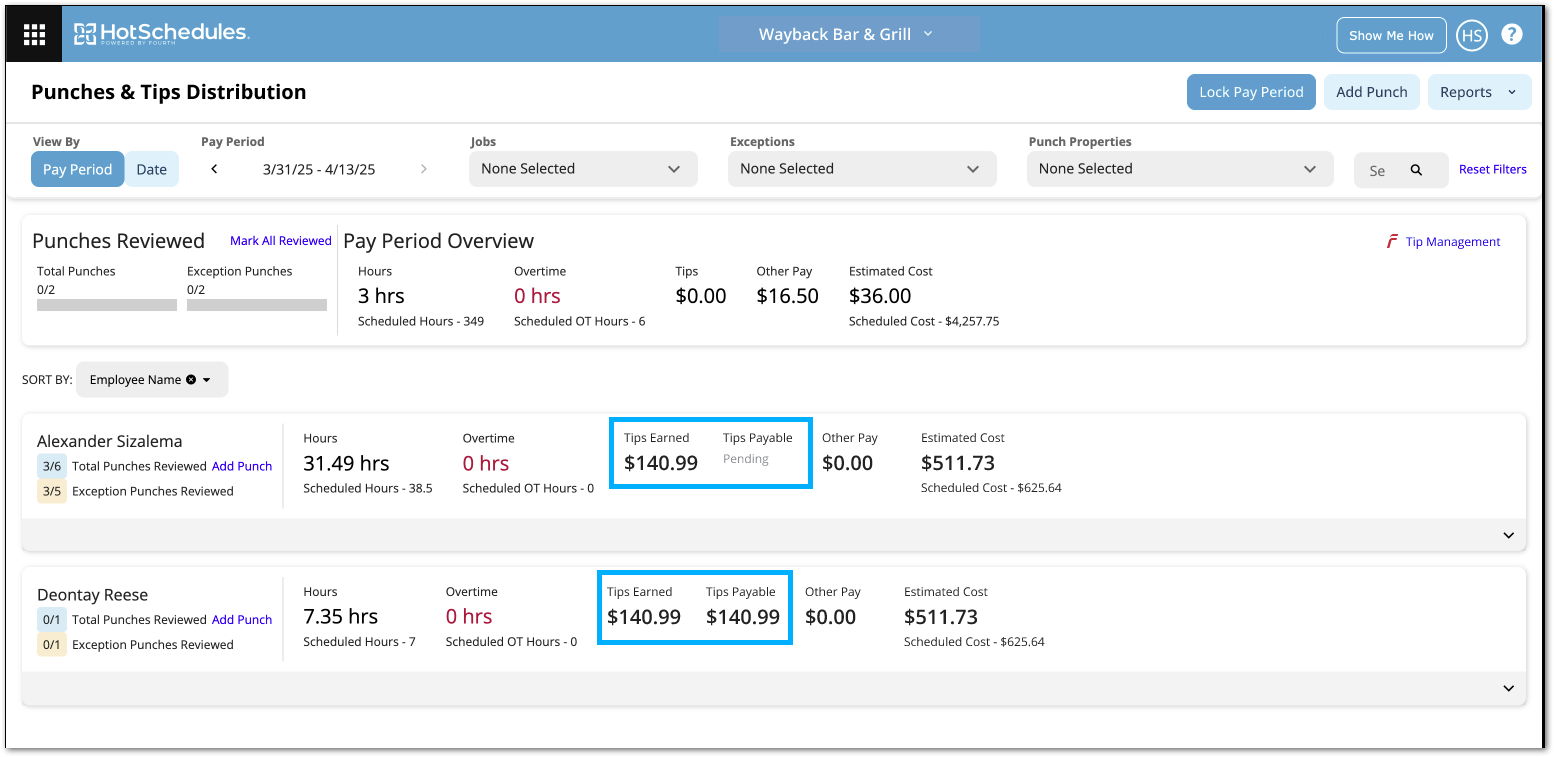Open the app grid launcher icon
1554x757 pixels.
click(35, 35)
